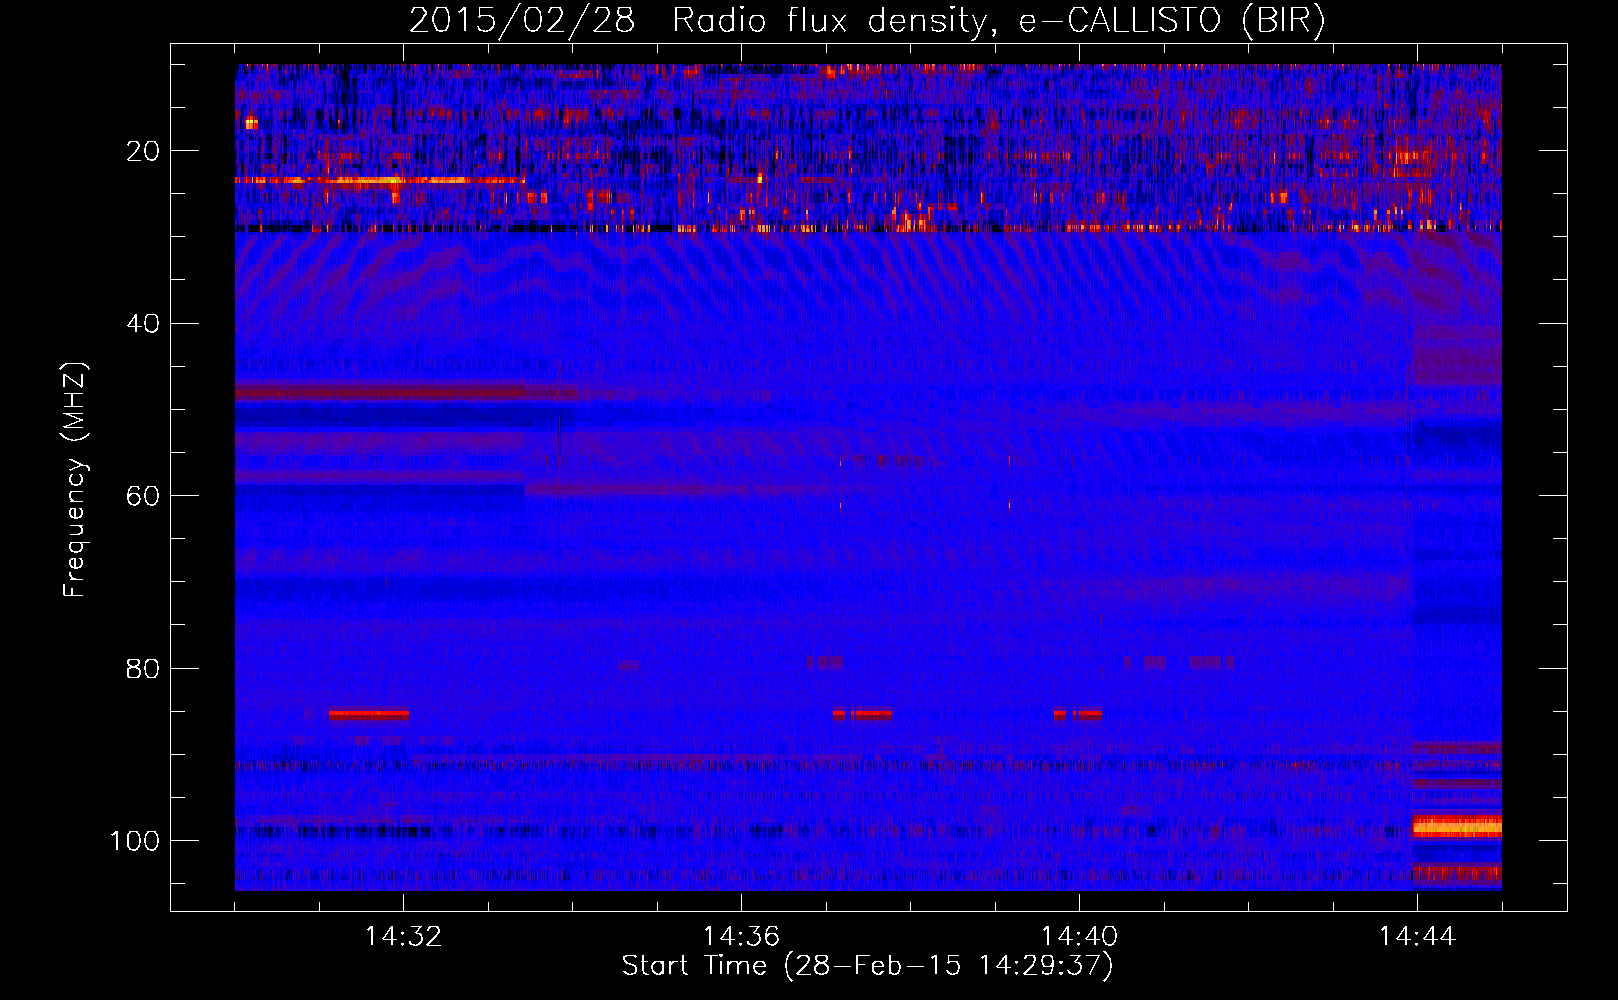The image size is (1618, 1000).
Task: Click the 14:32 time tick label
Action: (403, 937)
